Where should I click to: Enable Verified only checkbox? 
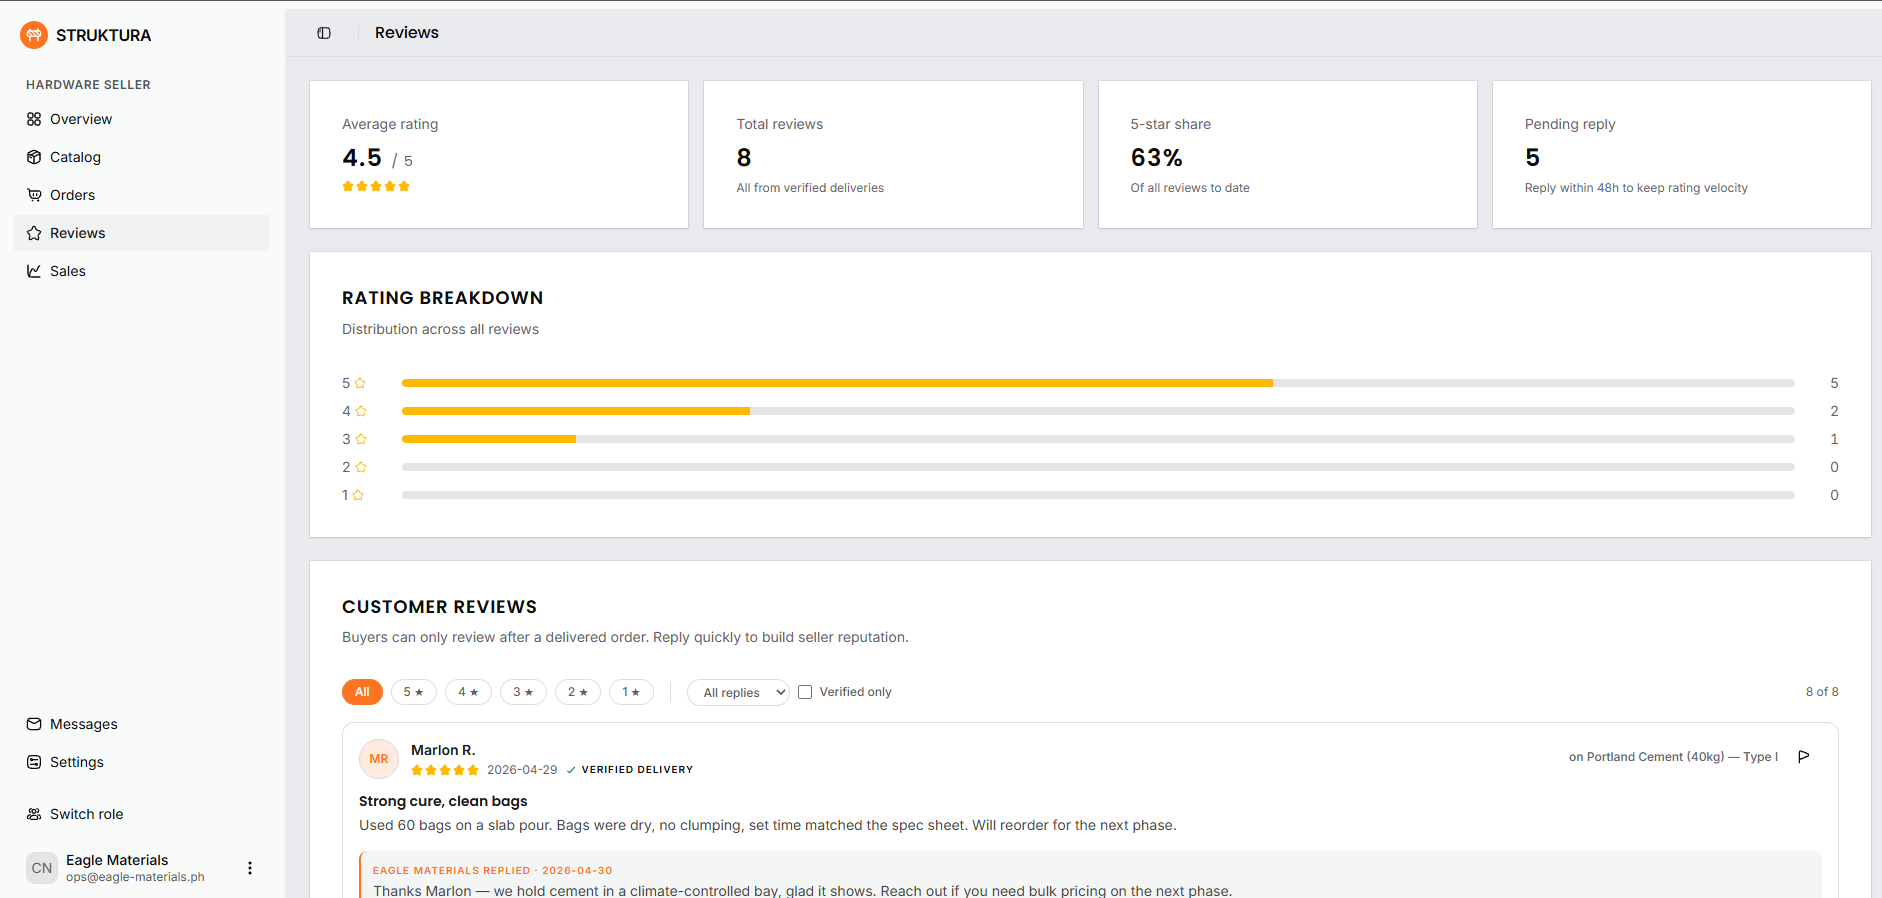coord(805,692)
